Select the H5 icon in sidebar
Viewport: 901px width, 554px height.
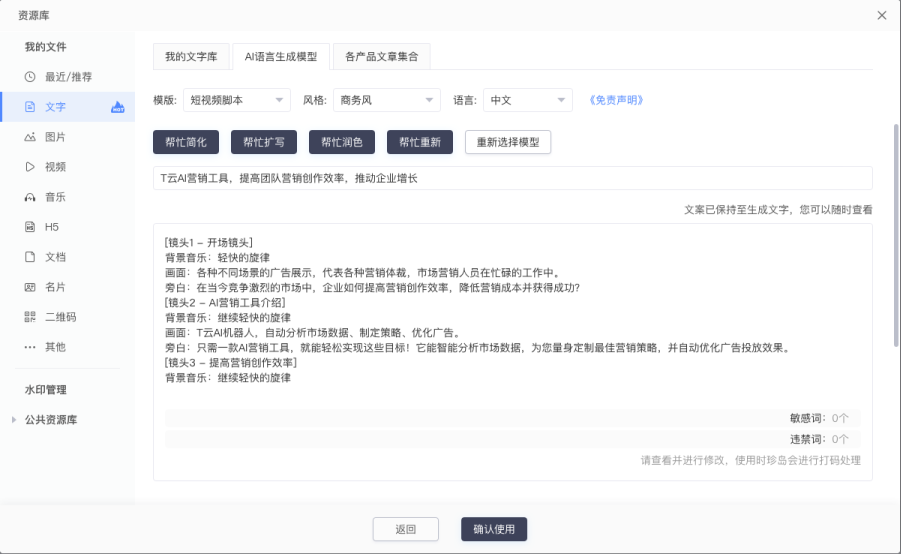pos(30,227)
